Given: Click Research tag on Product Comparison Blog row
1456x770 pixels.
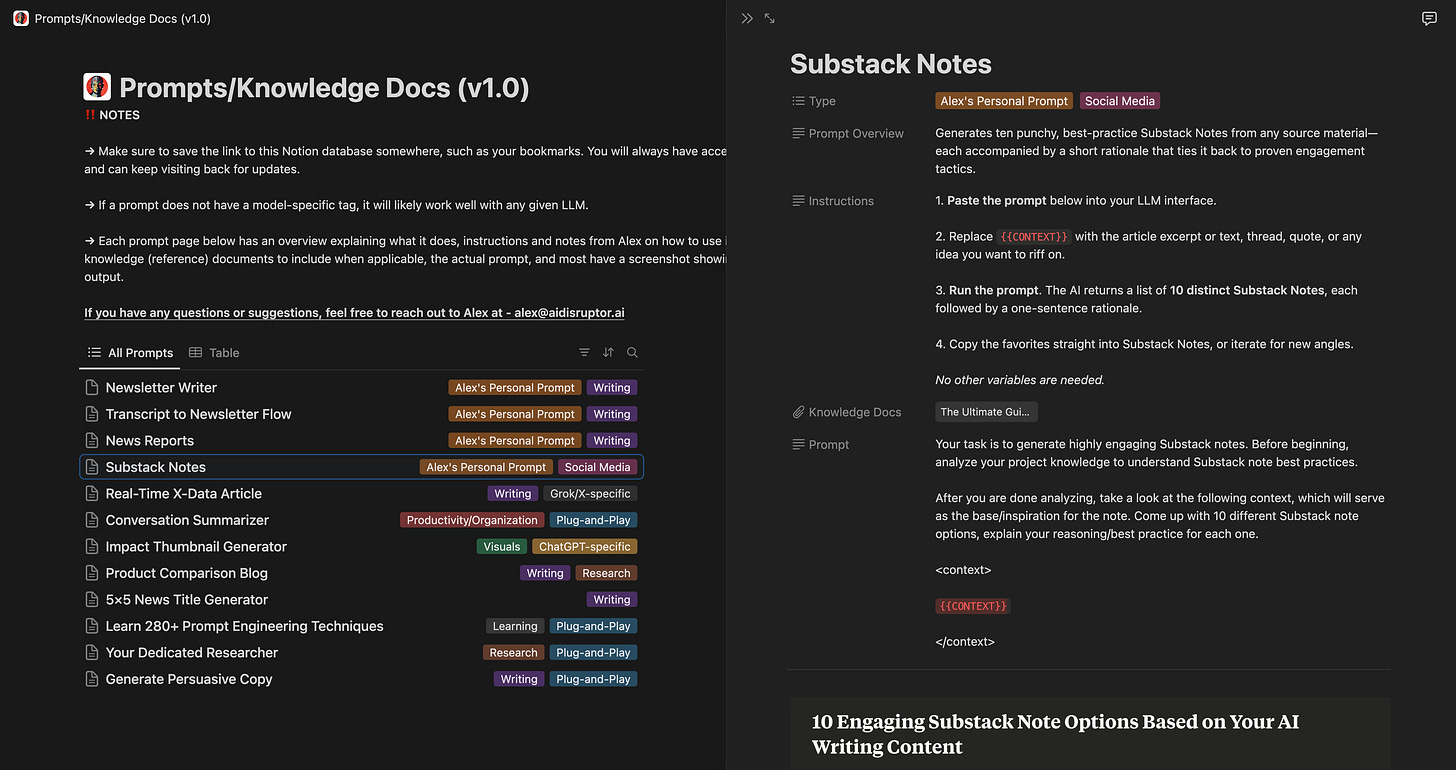Looking at the screenshot, I should click(x=606, y=573).
